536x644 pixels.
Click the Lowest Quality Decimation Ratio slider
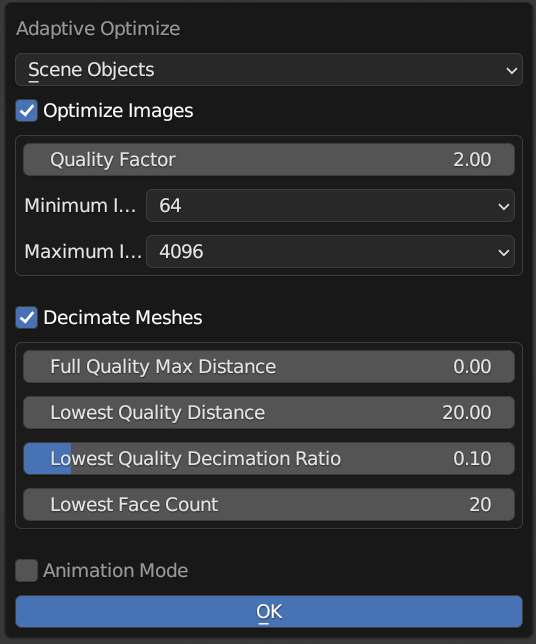click(269, 458)
